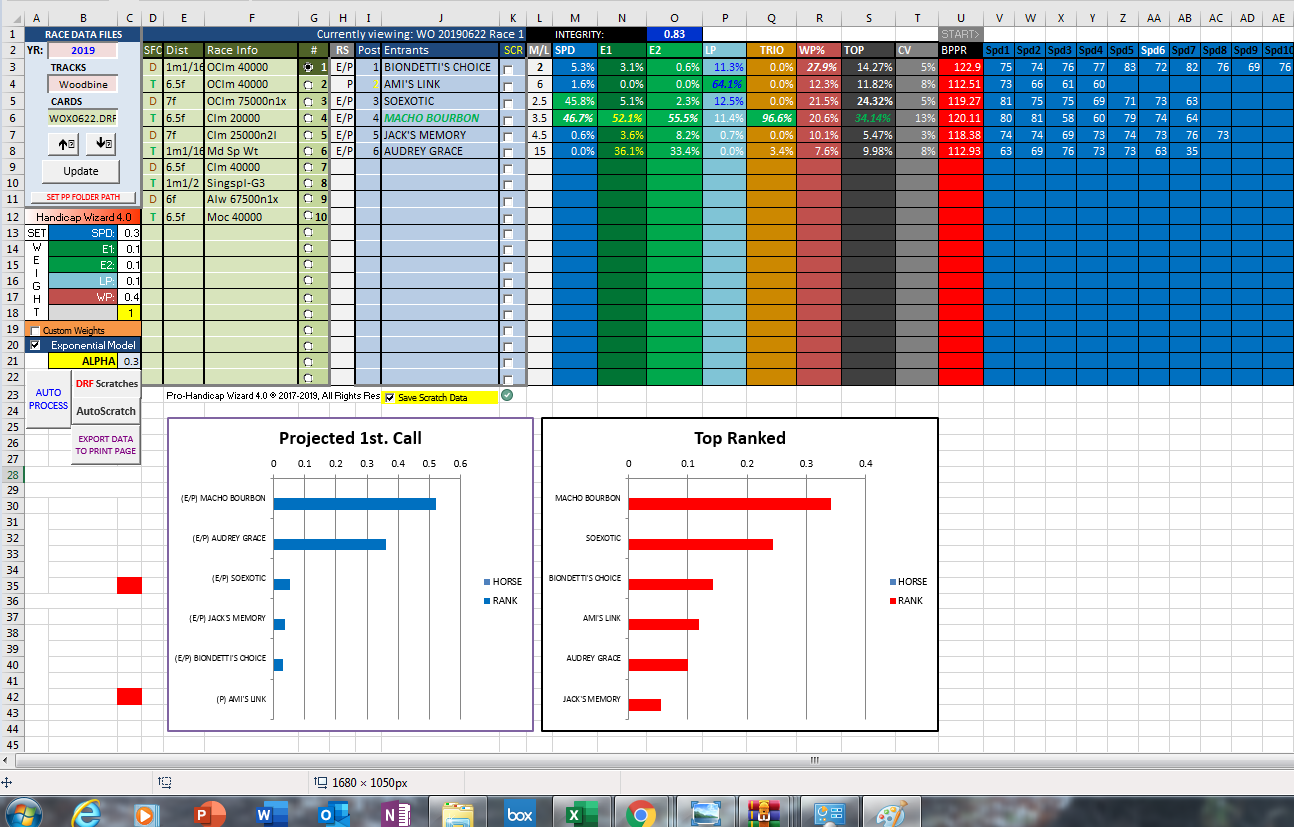The image size is (1294, 827).
Task: Click the DRF Scratches button
Action: [107, 384]
